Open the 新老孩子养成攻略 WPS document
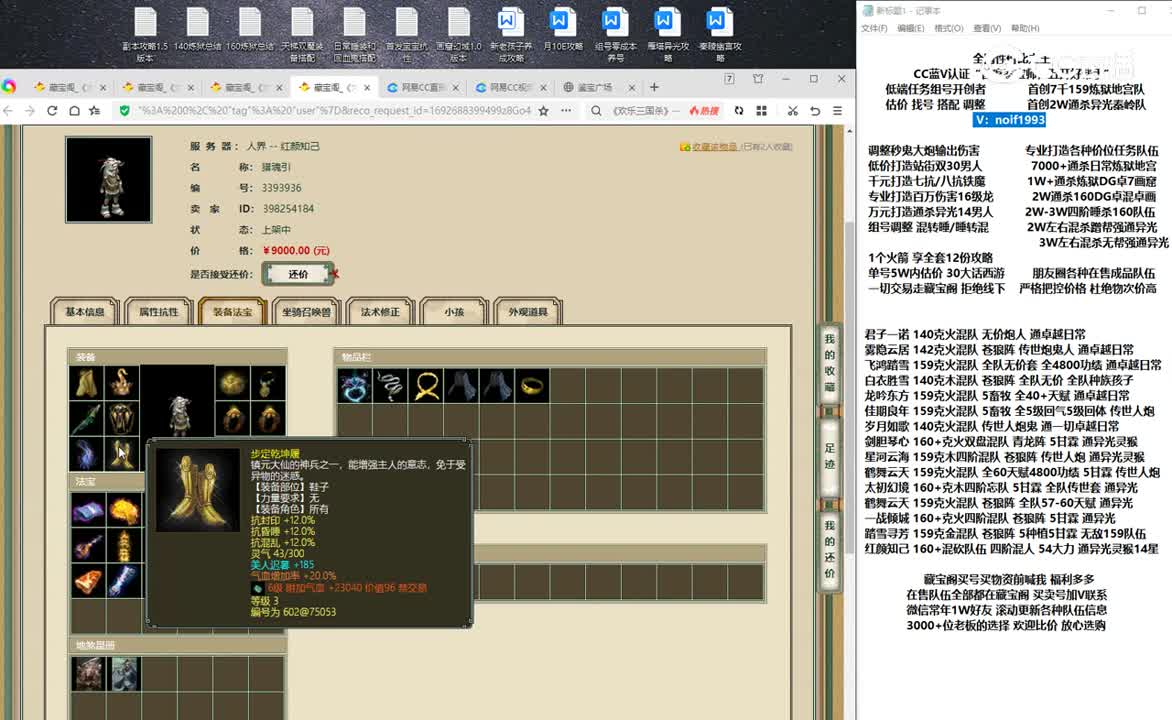Screen dimensions: 1172x720 click(511, 34)
